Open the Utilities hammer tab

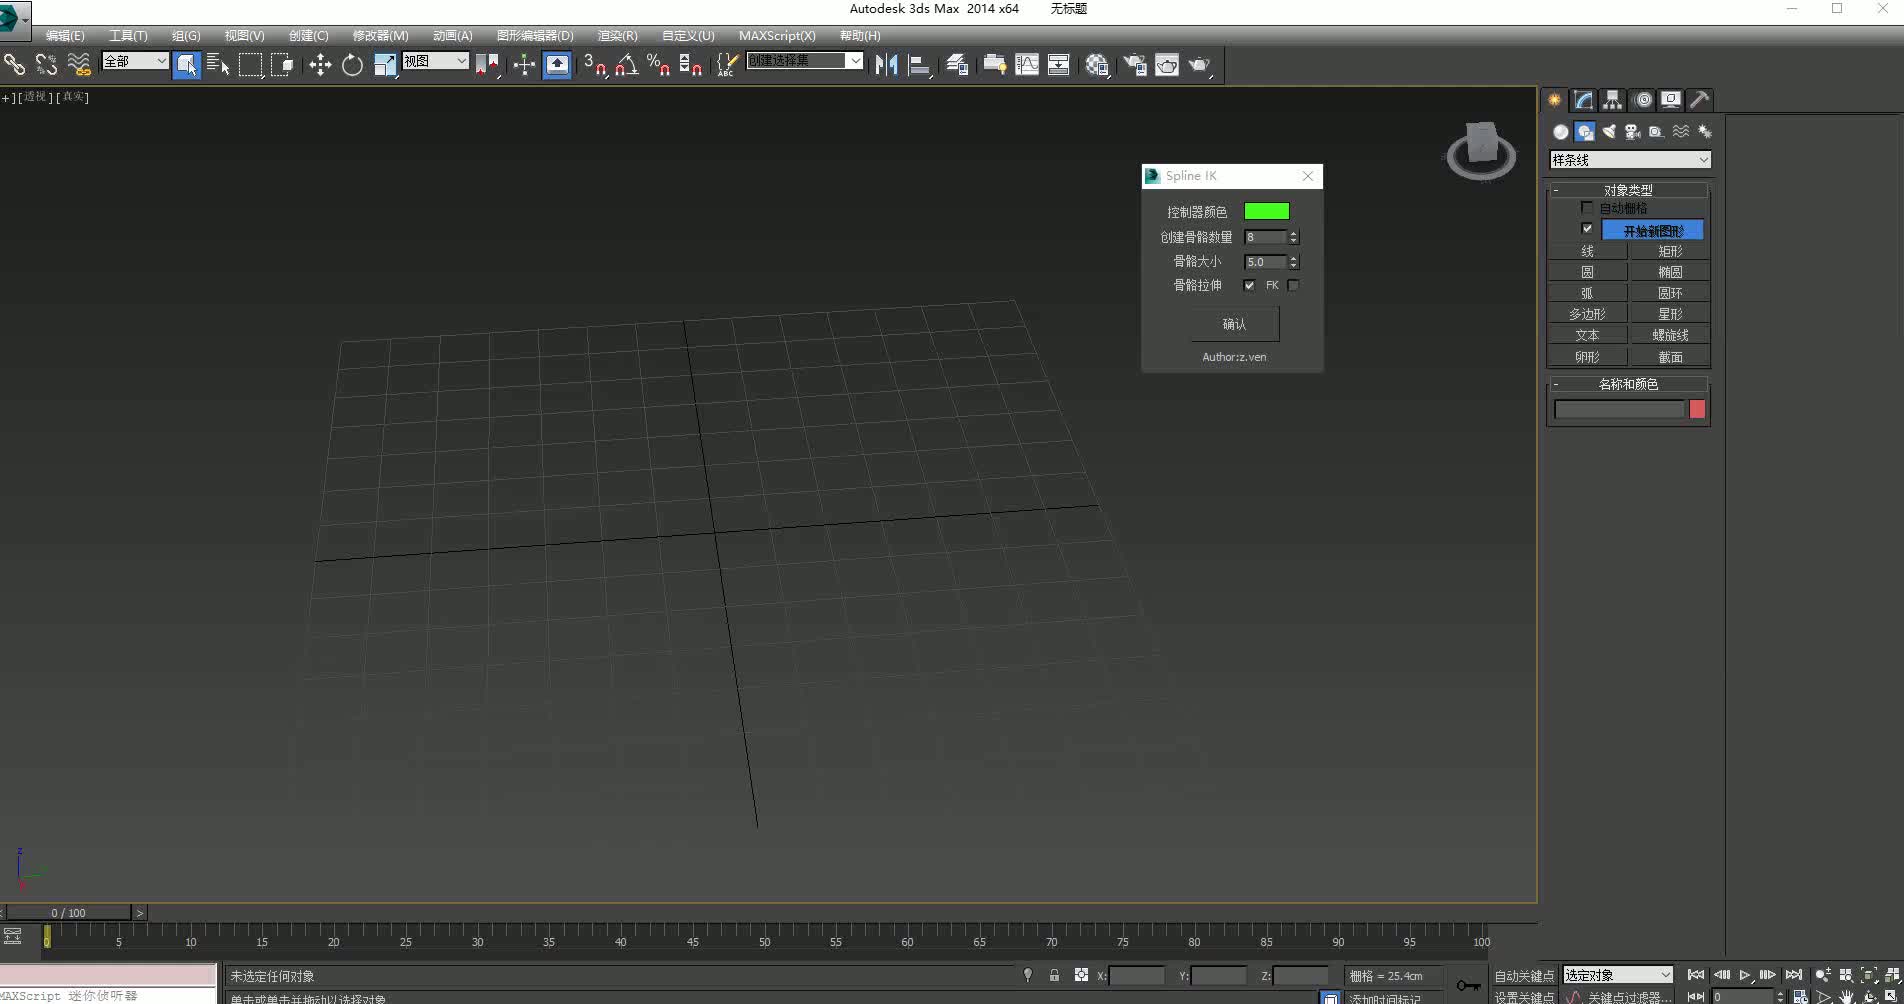(1700, 100)
